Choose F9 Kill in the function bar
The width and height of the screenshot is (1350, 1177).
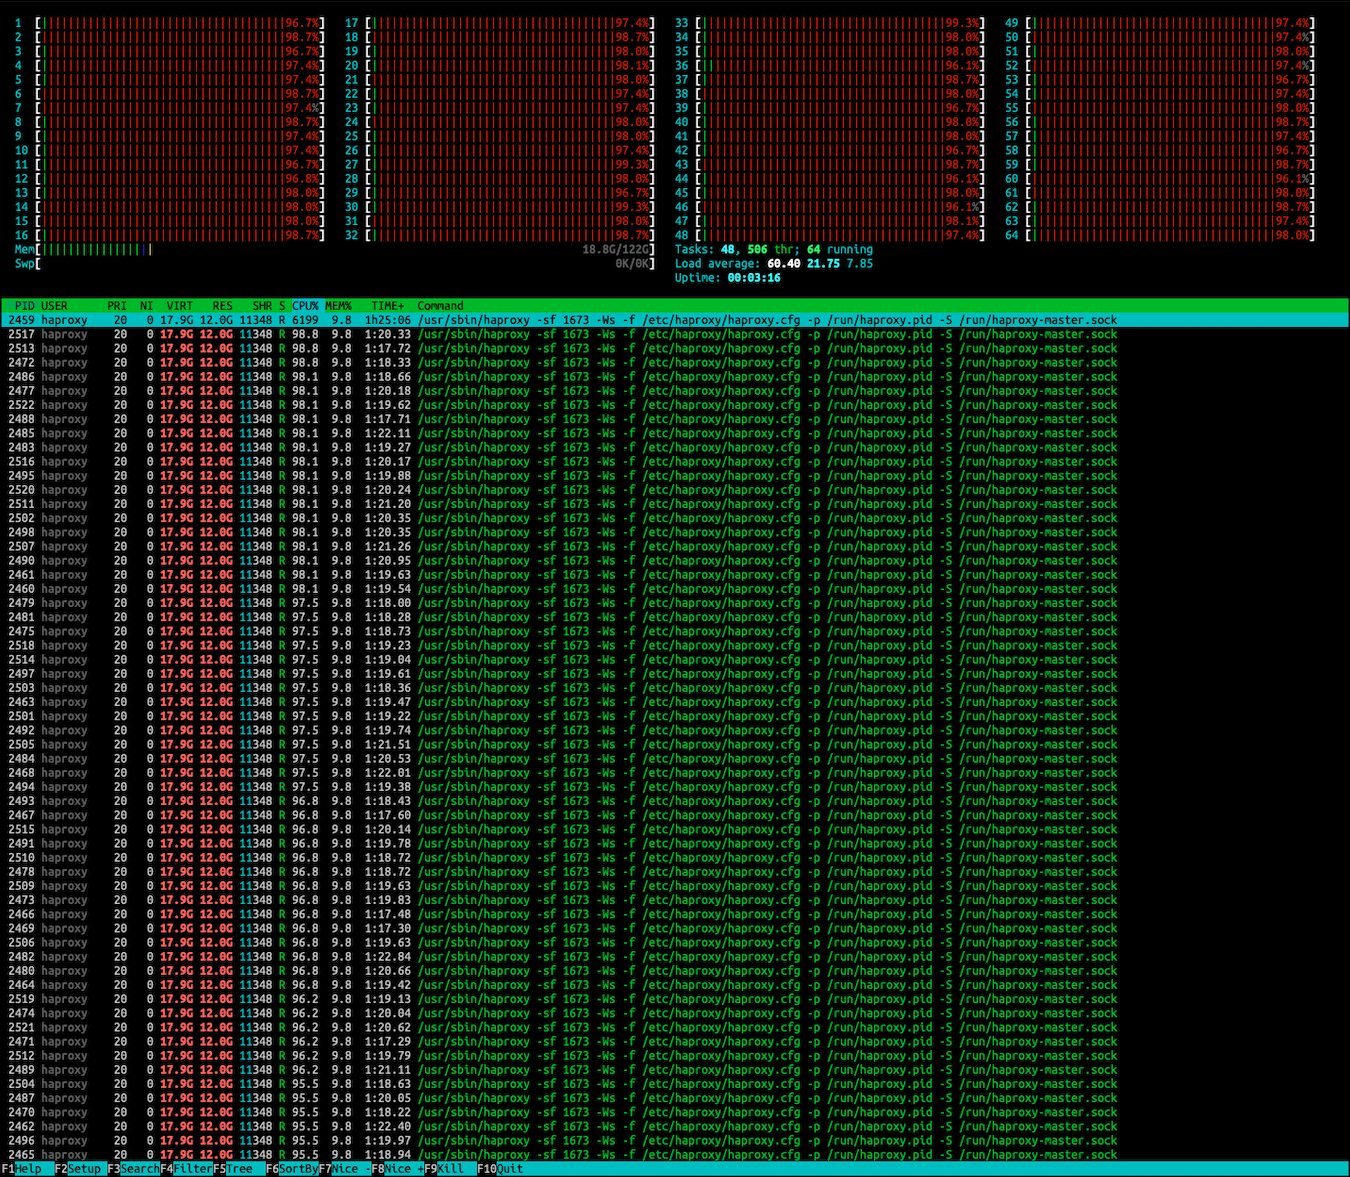[x=451, y=1169]
